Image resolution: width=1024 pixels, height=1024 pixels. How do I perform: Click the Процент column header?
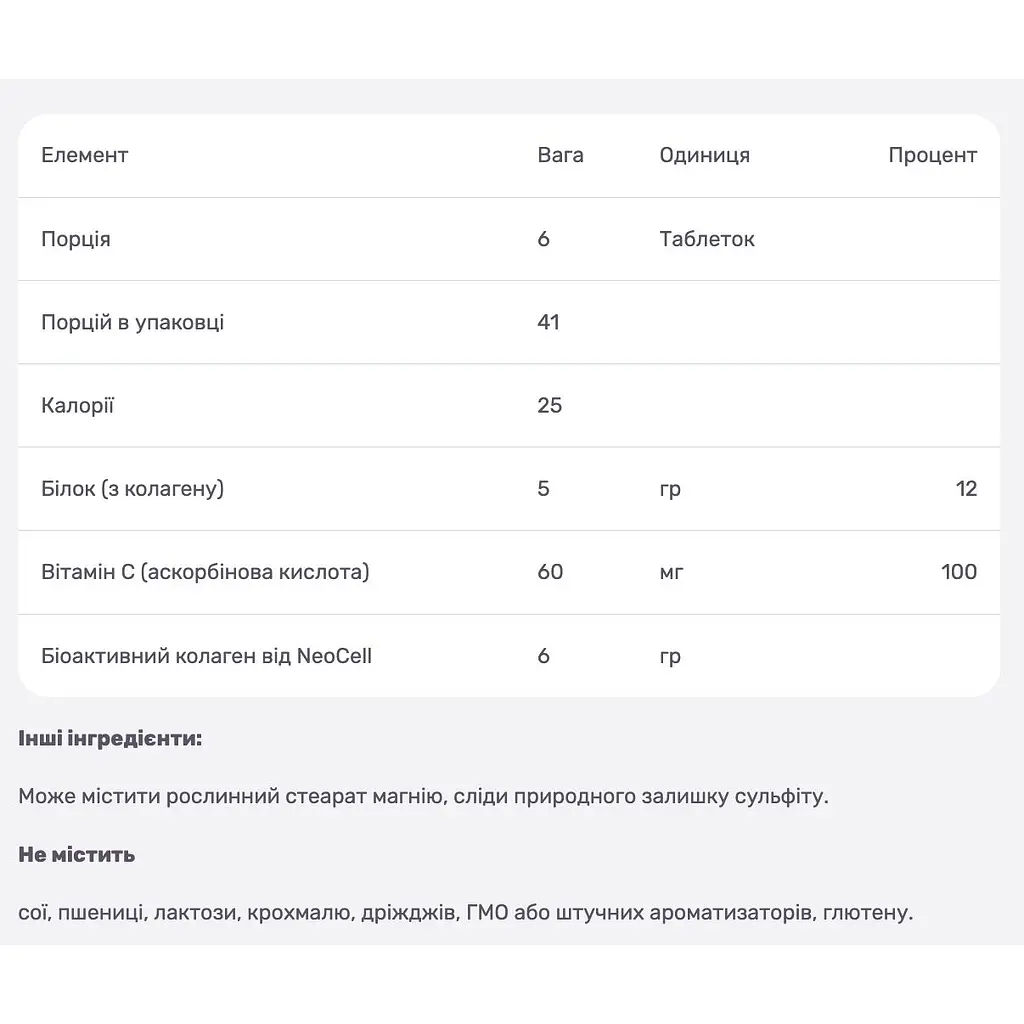tap(933, 155)
